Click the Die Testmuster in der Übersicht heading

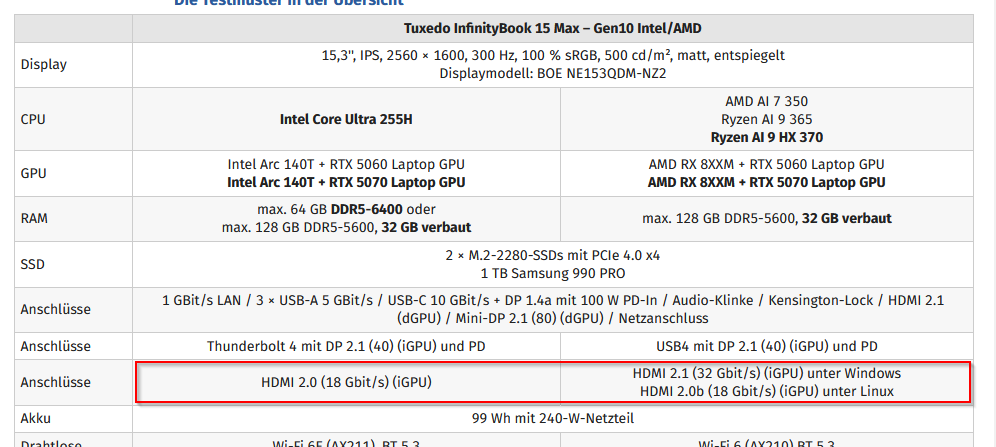click(x=288, y=2)
